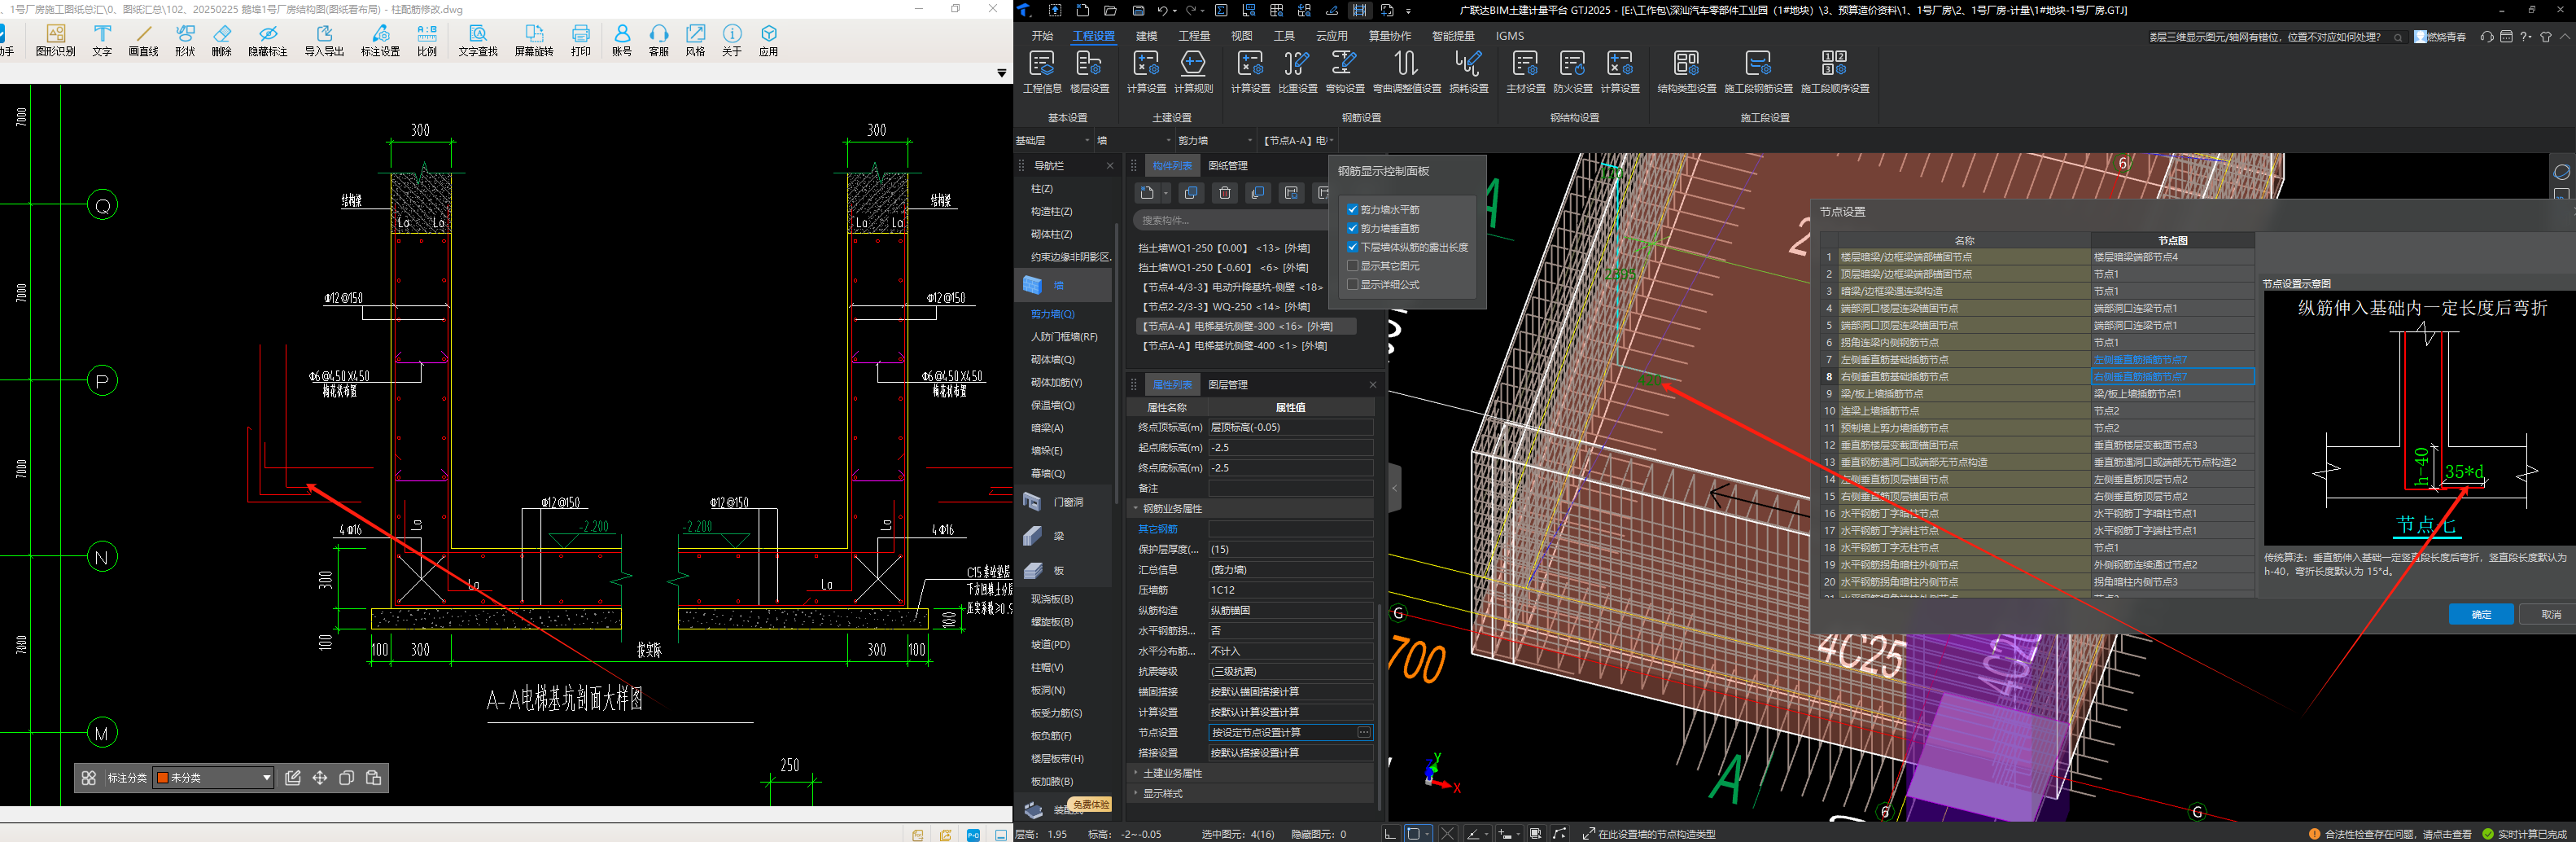Viewport: 2576px width, 842px height.
Task: Open 屏幕旋转 screen rotation
Action: click(534, 40)
